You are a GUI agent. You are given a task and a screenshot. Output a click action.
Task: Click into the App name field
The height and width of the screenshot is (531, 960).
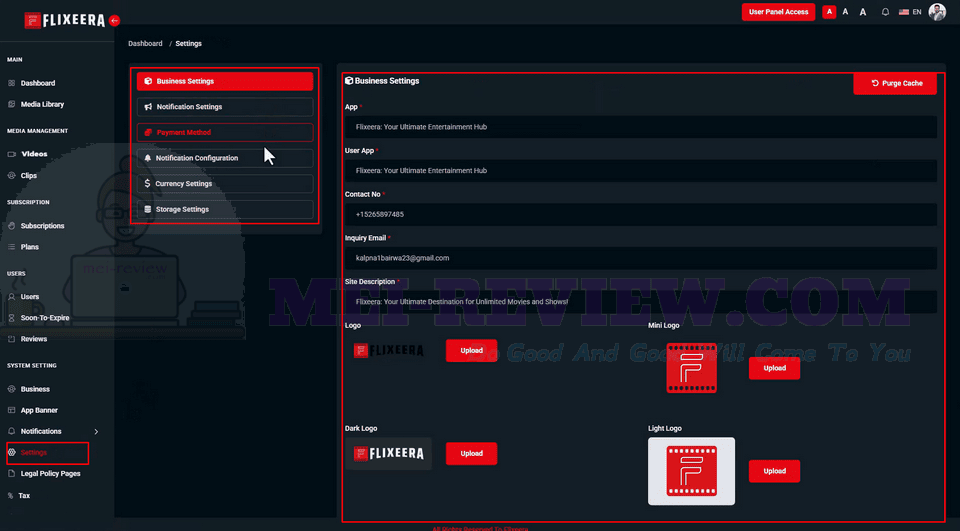[640, 127]
